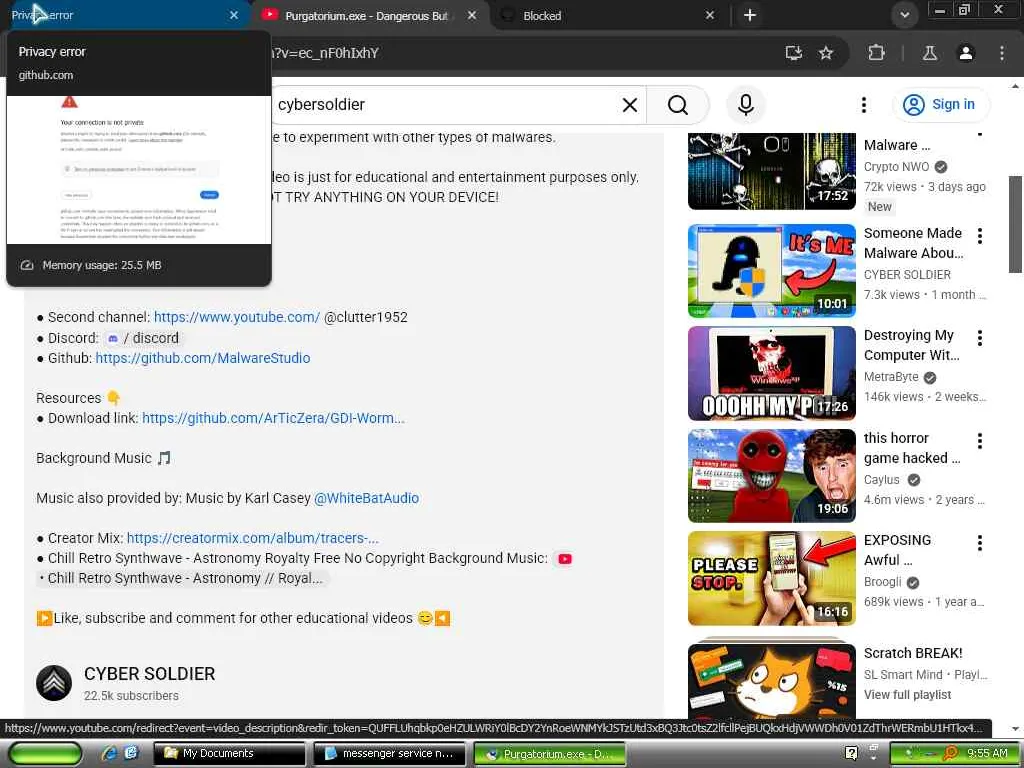The width and height of the screenshot is (1024, 768).
Task: Open the 'Destroying My Computer' video thumbnail
Action: [x=771, y=373]
